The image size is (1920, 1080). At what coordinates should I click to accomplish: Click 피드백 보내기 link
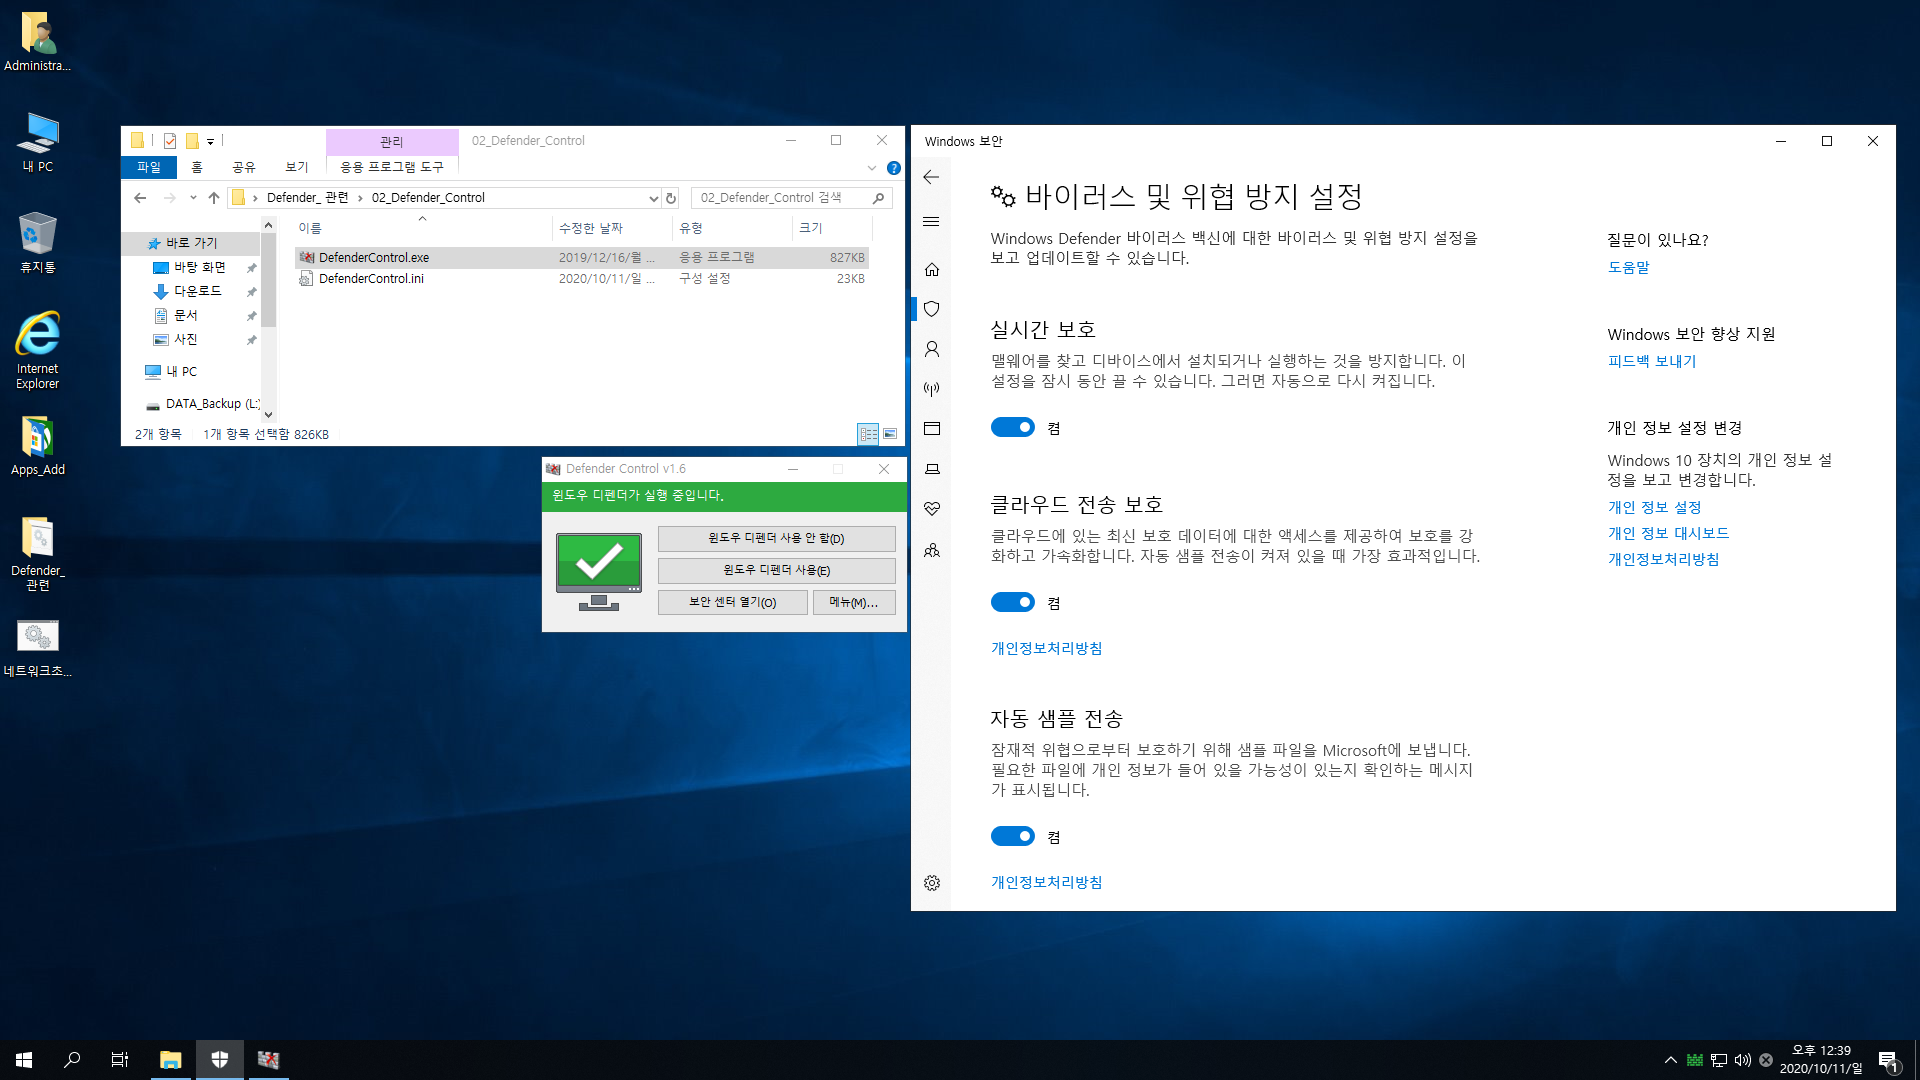[1651, 361]
